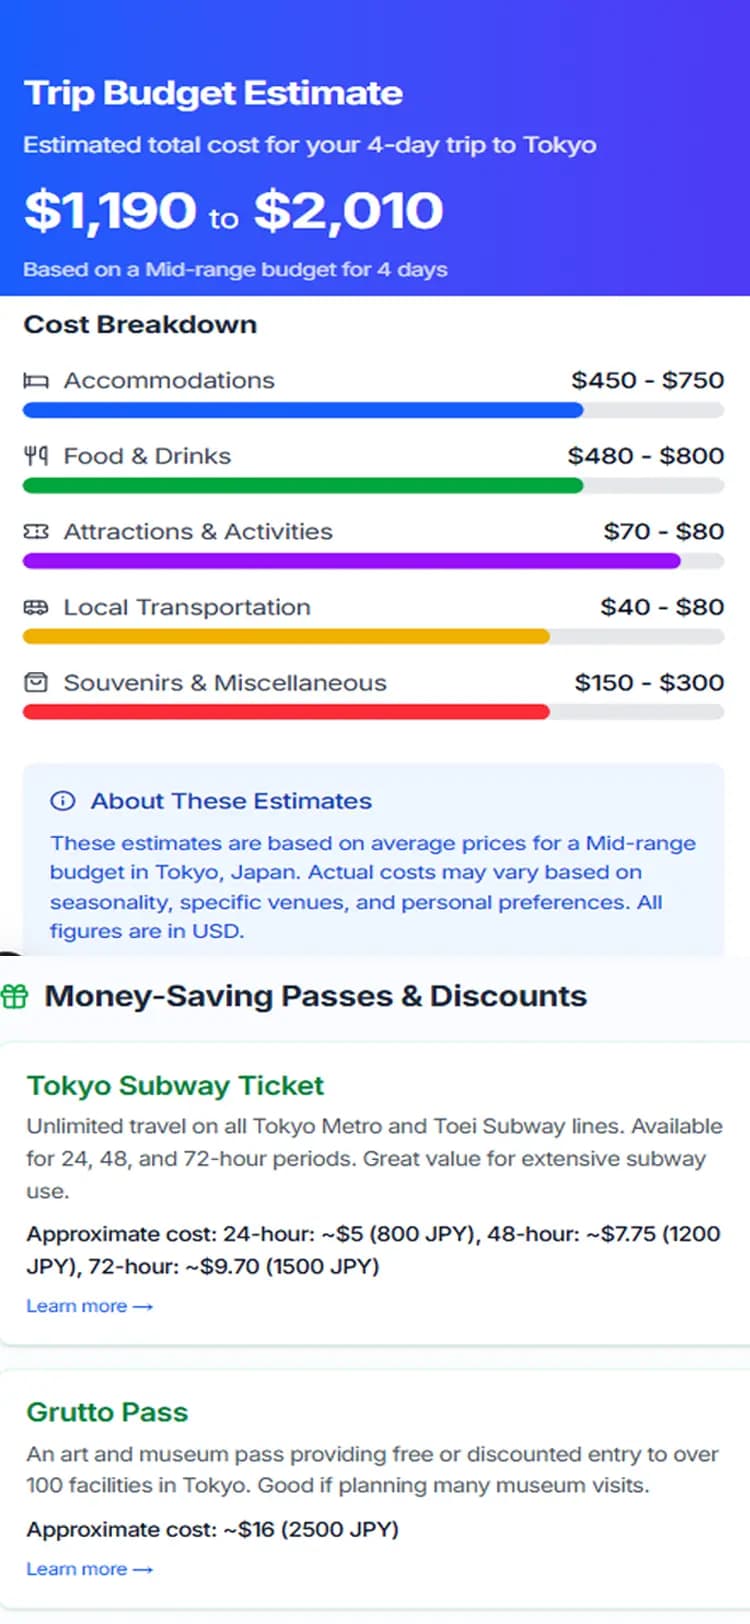750x1624 pixels.
Task: Click the fork and knife Food icon
Action: pos(36,456)
